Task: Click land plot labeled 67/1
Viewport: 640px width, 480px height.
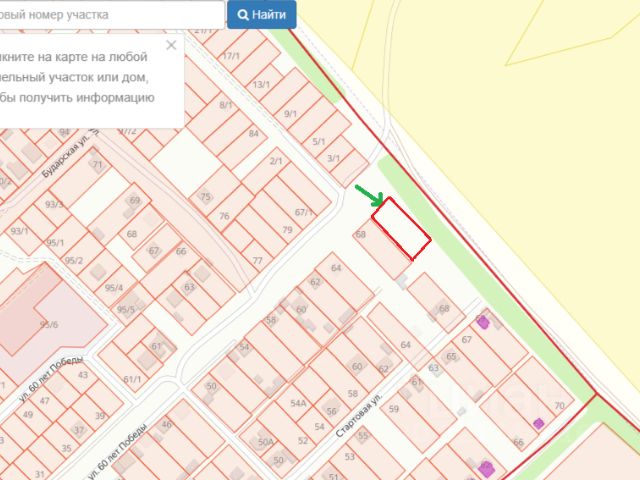Action: click(304, 212)
